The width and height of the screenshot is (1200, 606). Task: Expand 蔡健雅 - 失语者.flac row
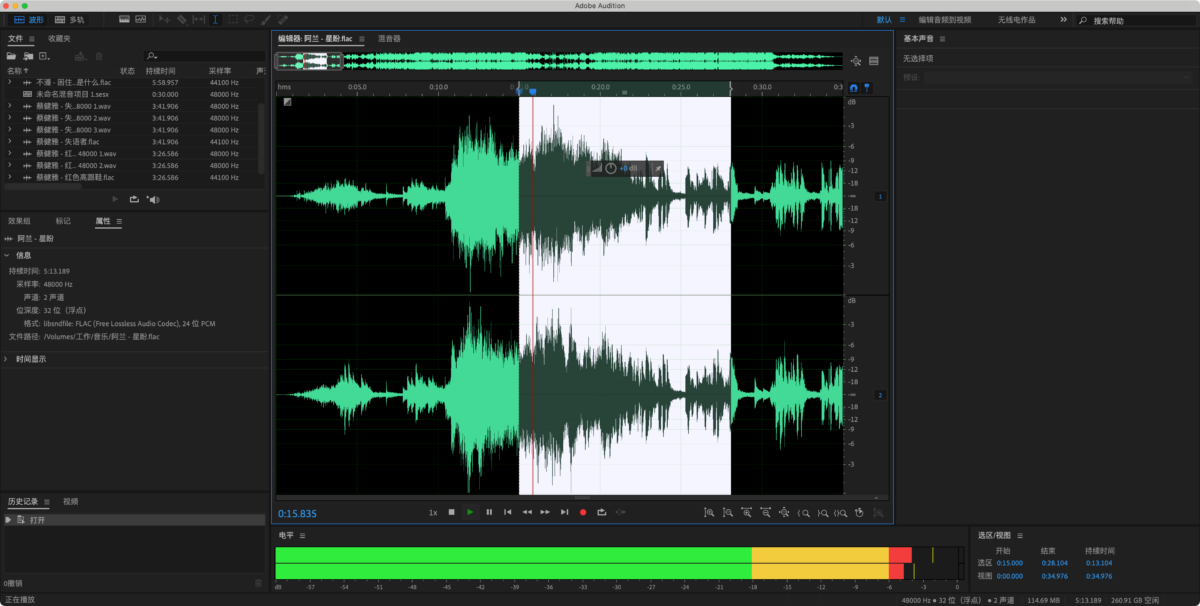(10, 142)
